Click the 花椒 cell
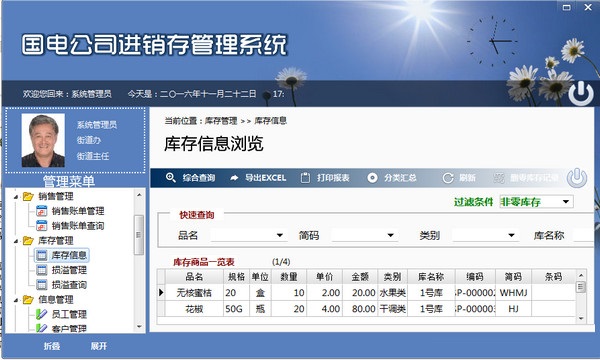600x360 pixels. 194,308
